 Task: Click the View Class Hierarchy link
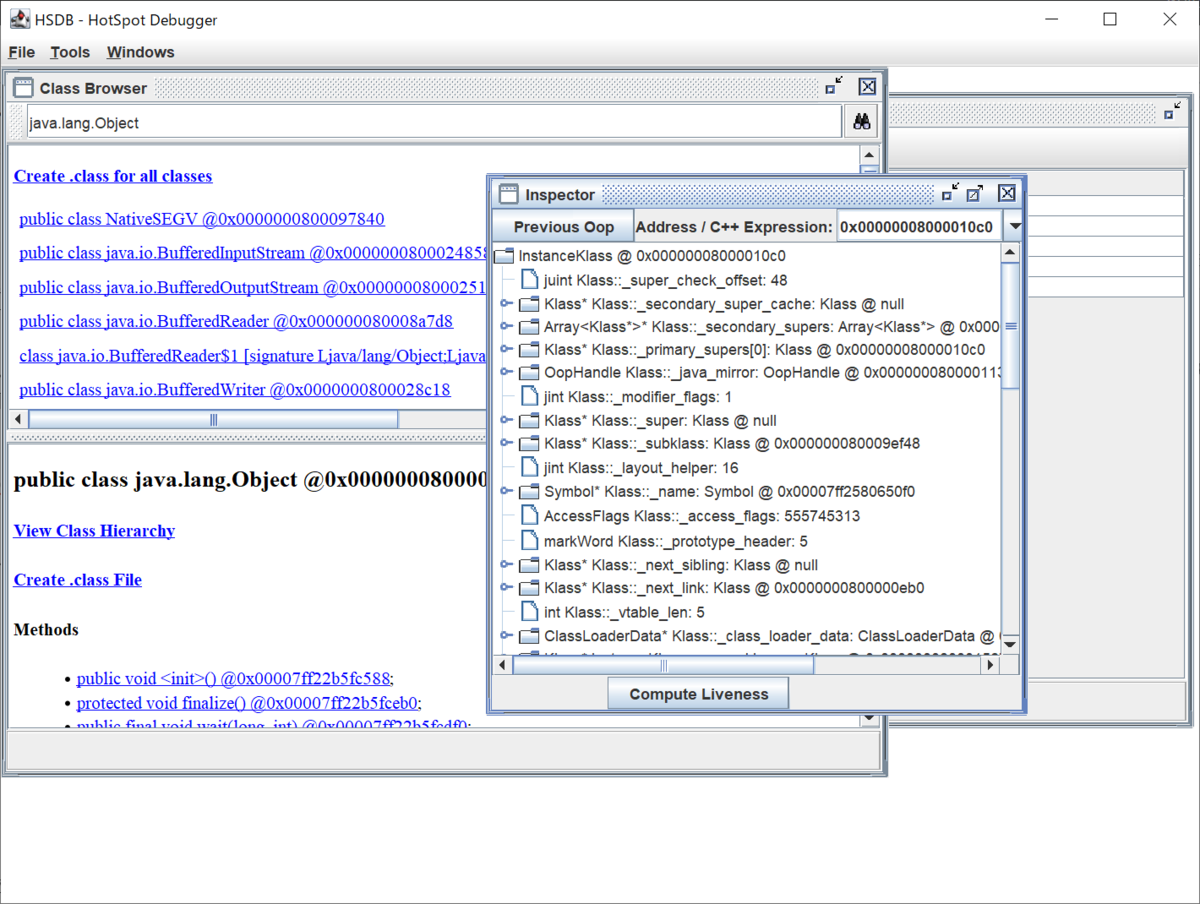94,530
